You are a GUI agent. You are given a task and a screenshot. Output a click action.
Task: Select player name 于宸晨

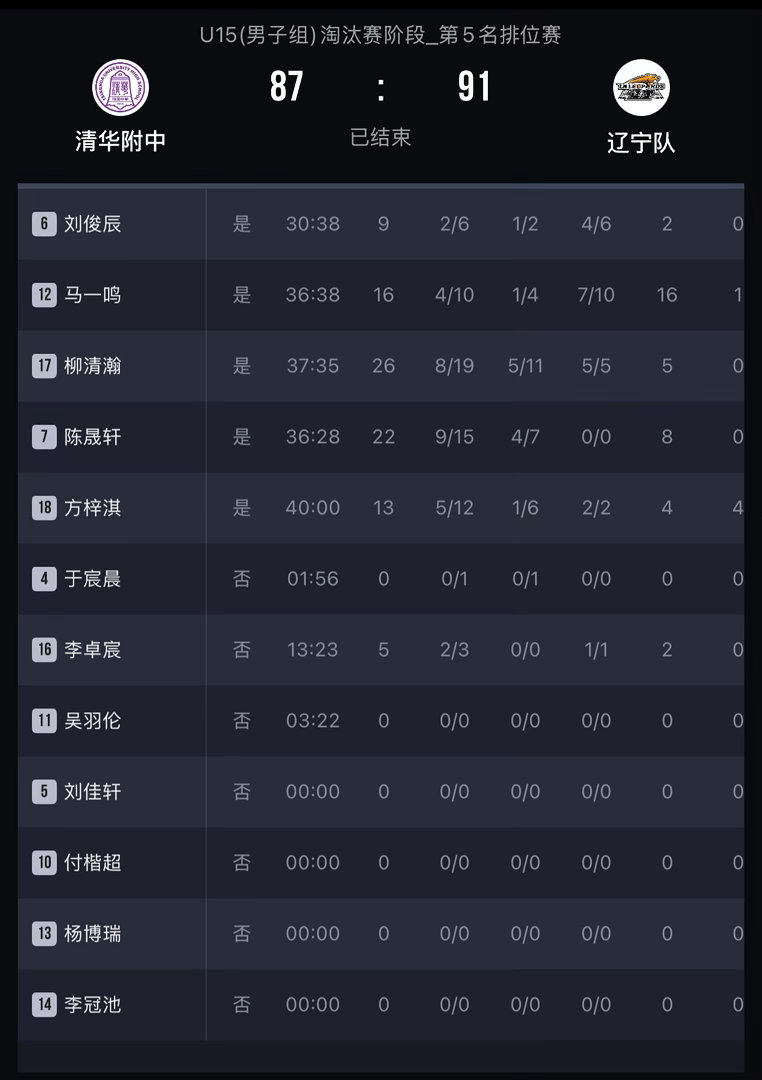tap(92, 579)
